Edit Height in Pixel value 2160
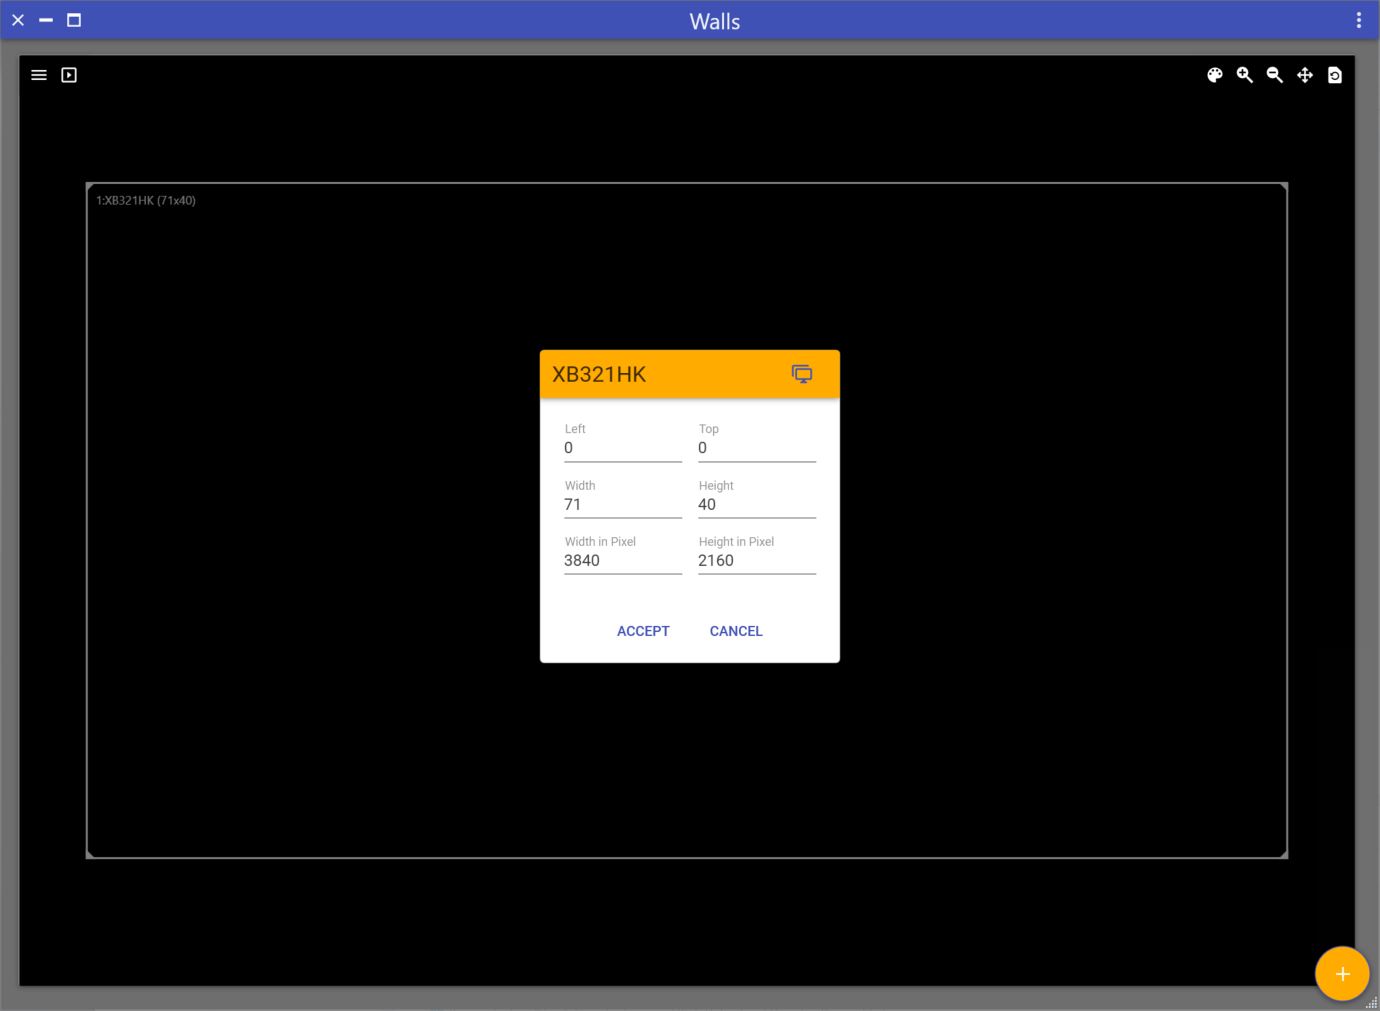Screen dimensions: 1380x1011 click(x=757, y=560)
